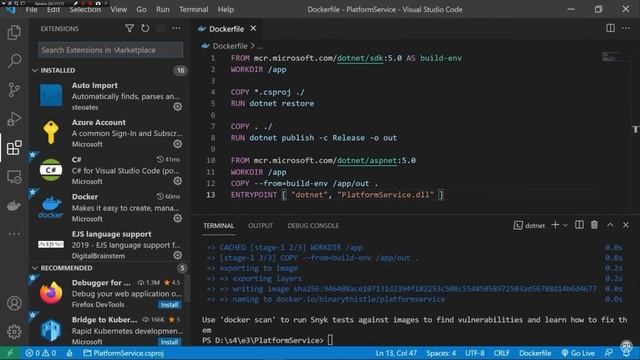
Task: Manage the C# extension gear
Action: click(x=178, y=181)
